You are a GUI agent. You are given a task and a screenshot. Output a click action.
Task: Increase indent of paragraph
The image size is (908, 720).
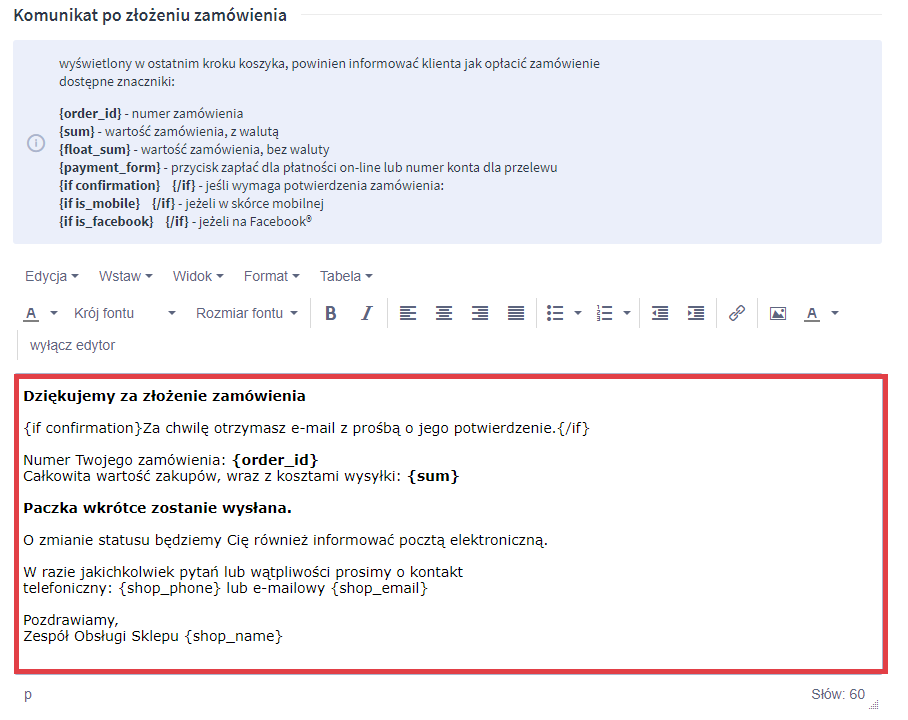pyautogui.click(x=696, y=313)
